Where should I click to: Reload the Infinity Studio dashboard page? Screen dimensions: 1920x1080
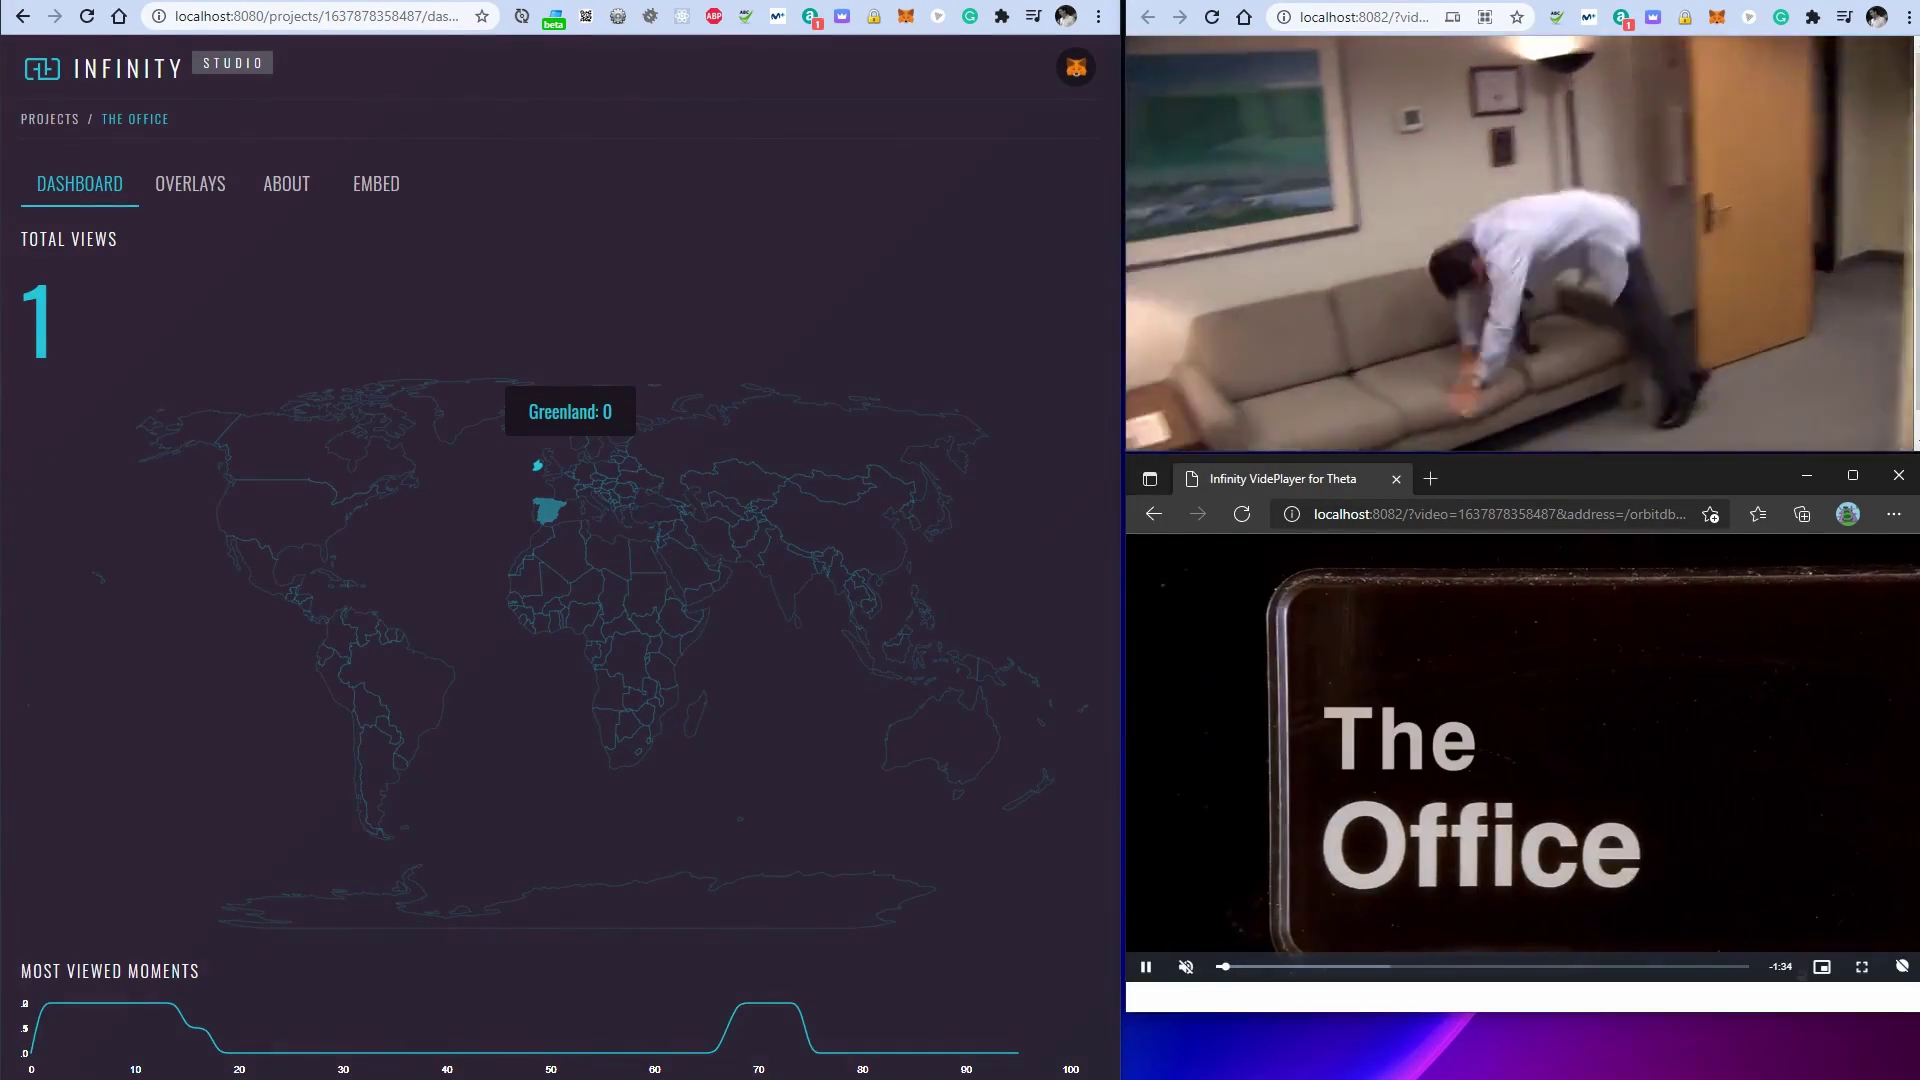point(87,17)
